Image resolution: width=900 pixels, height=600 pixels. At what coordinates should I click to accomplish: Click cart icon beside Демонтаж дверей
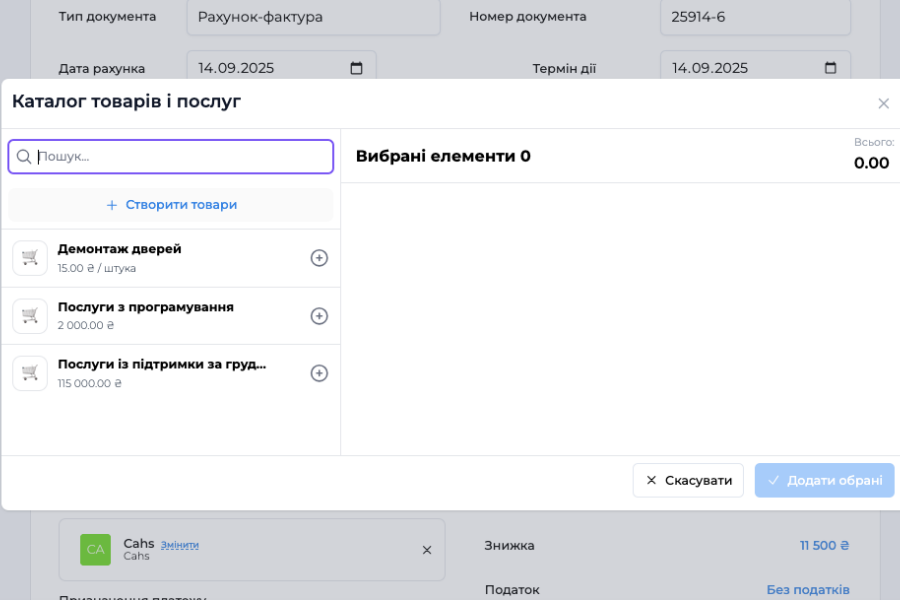[30, 258]
